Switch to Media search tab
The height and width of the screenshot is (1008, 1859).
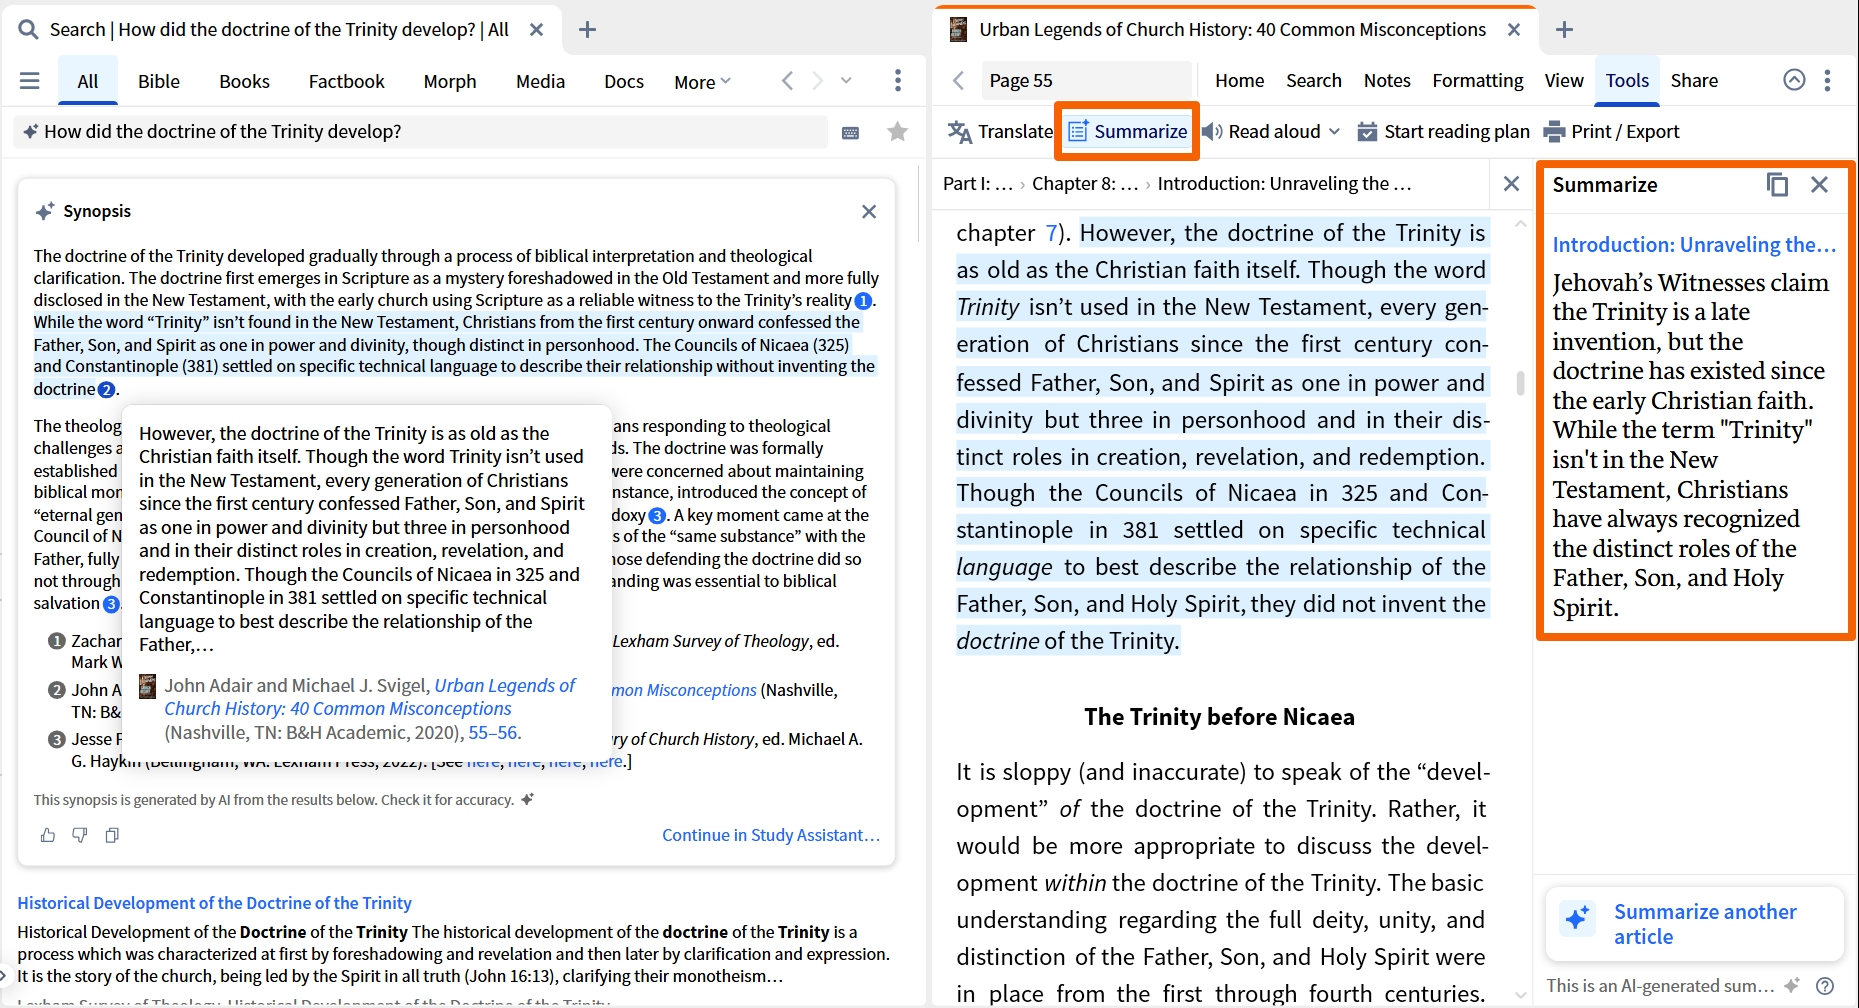click(540, 81)
